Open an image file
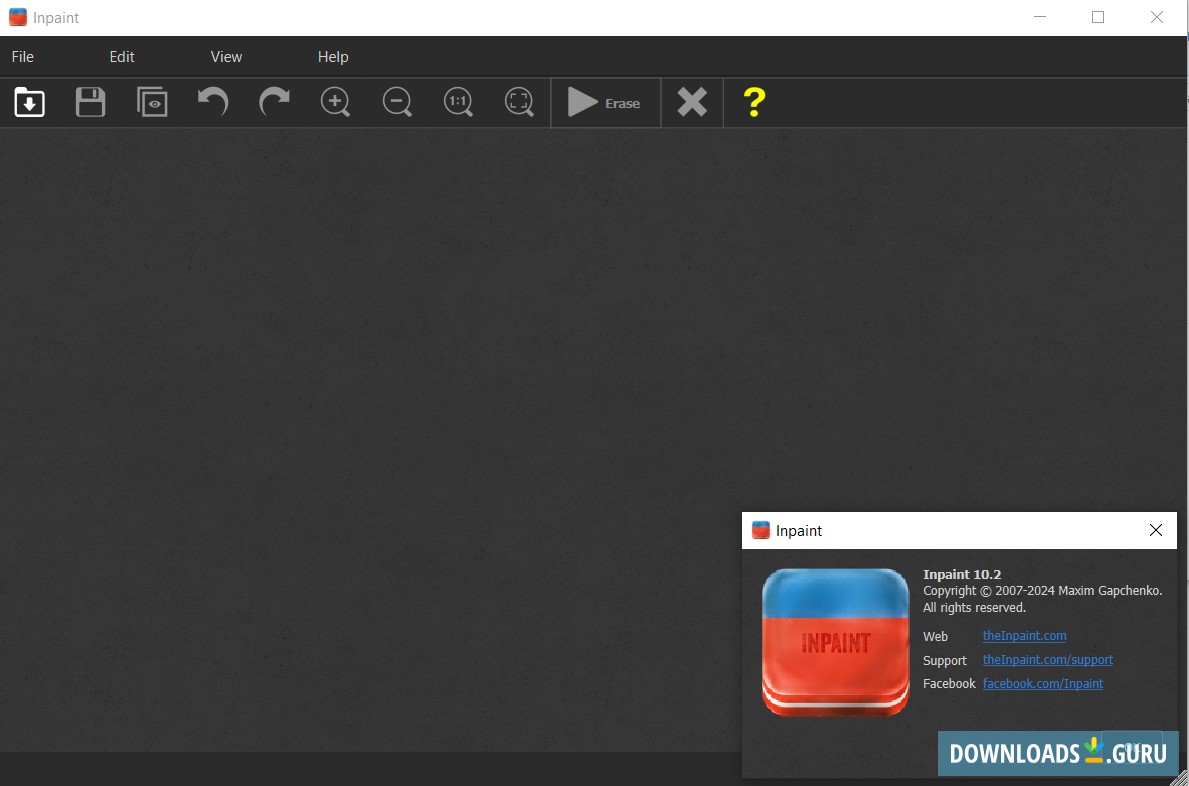 29,102
